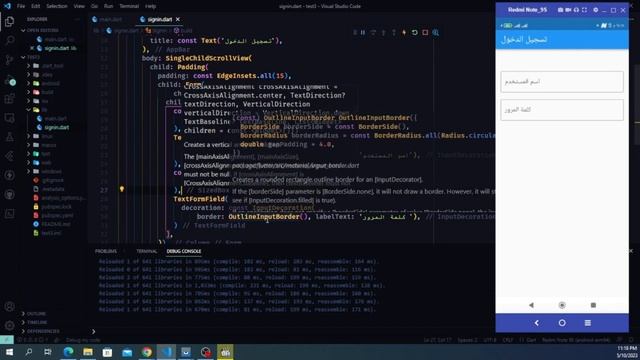640x360 pixels.
Task: Open settings gear in Redmi Note window
Action: pos(596,10)
